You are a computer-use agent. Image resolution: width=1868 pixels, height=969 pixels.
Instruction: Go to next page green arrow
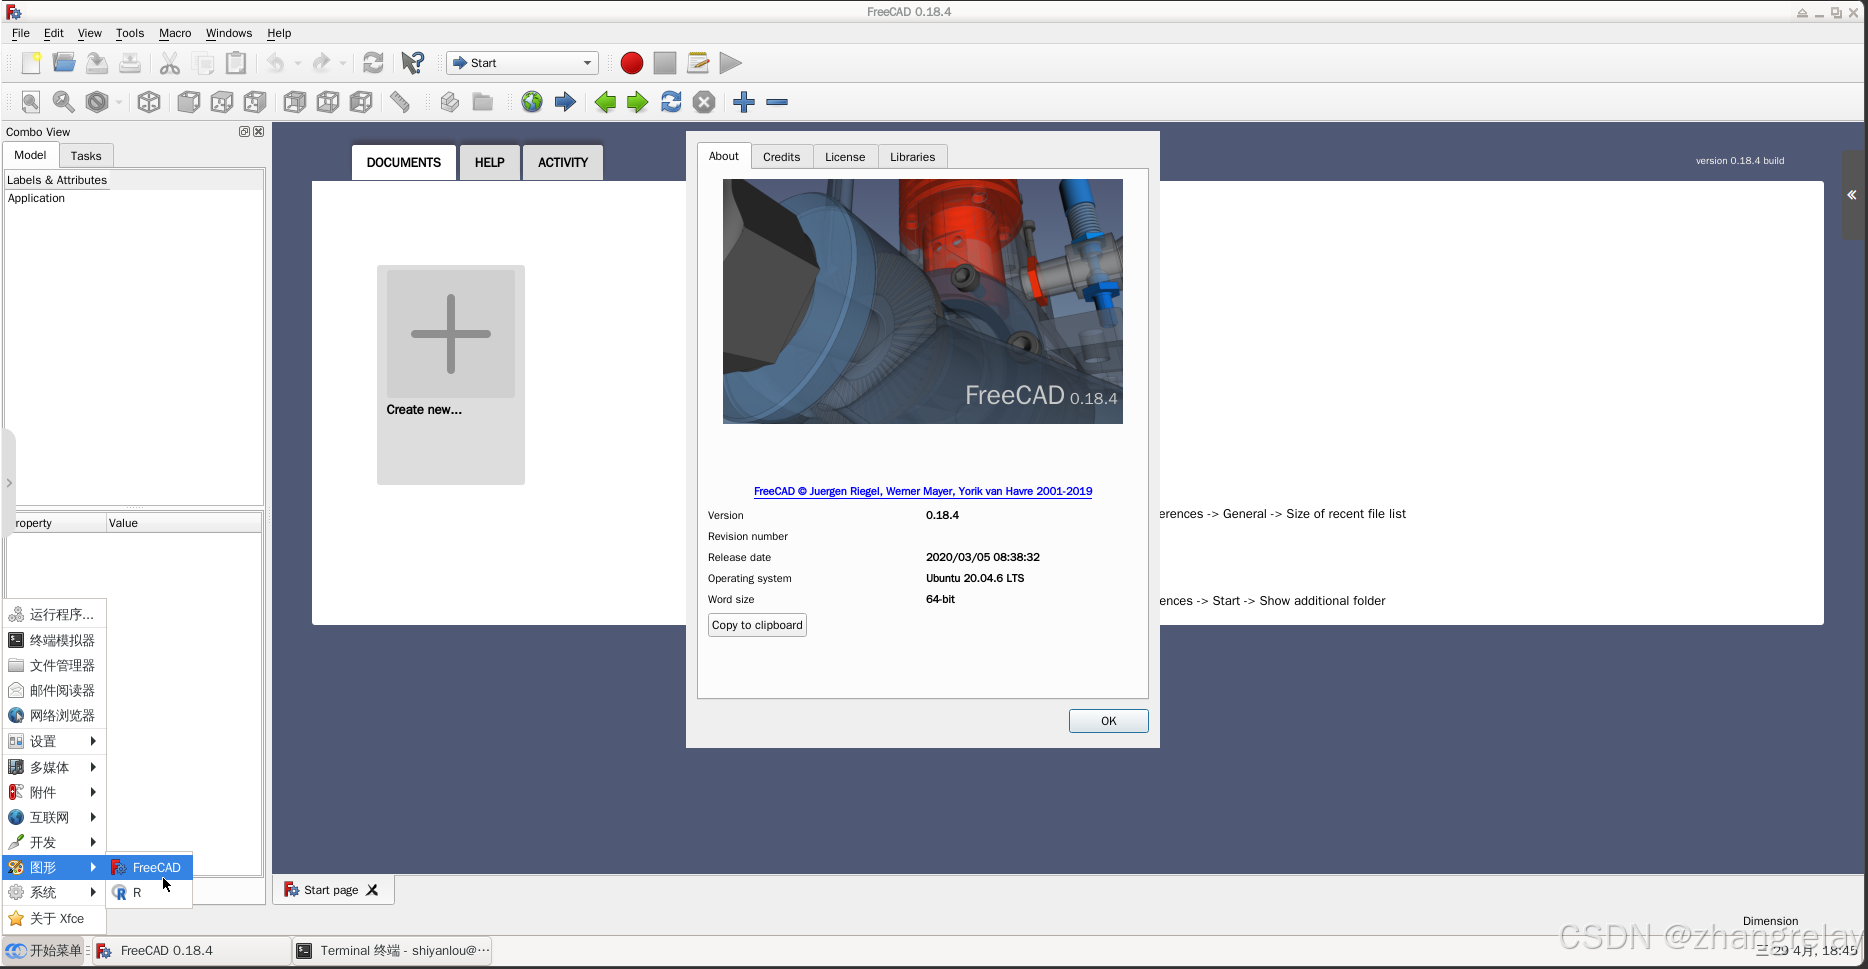point(638,102)
